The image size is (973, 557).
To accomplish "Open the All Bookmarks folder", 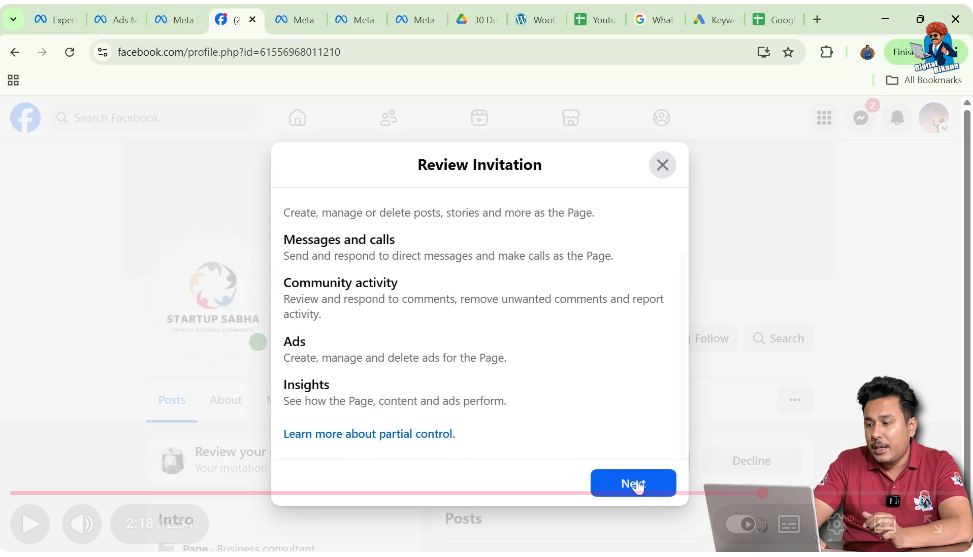I will click(924, 80).
